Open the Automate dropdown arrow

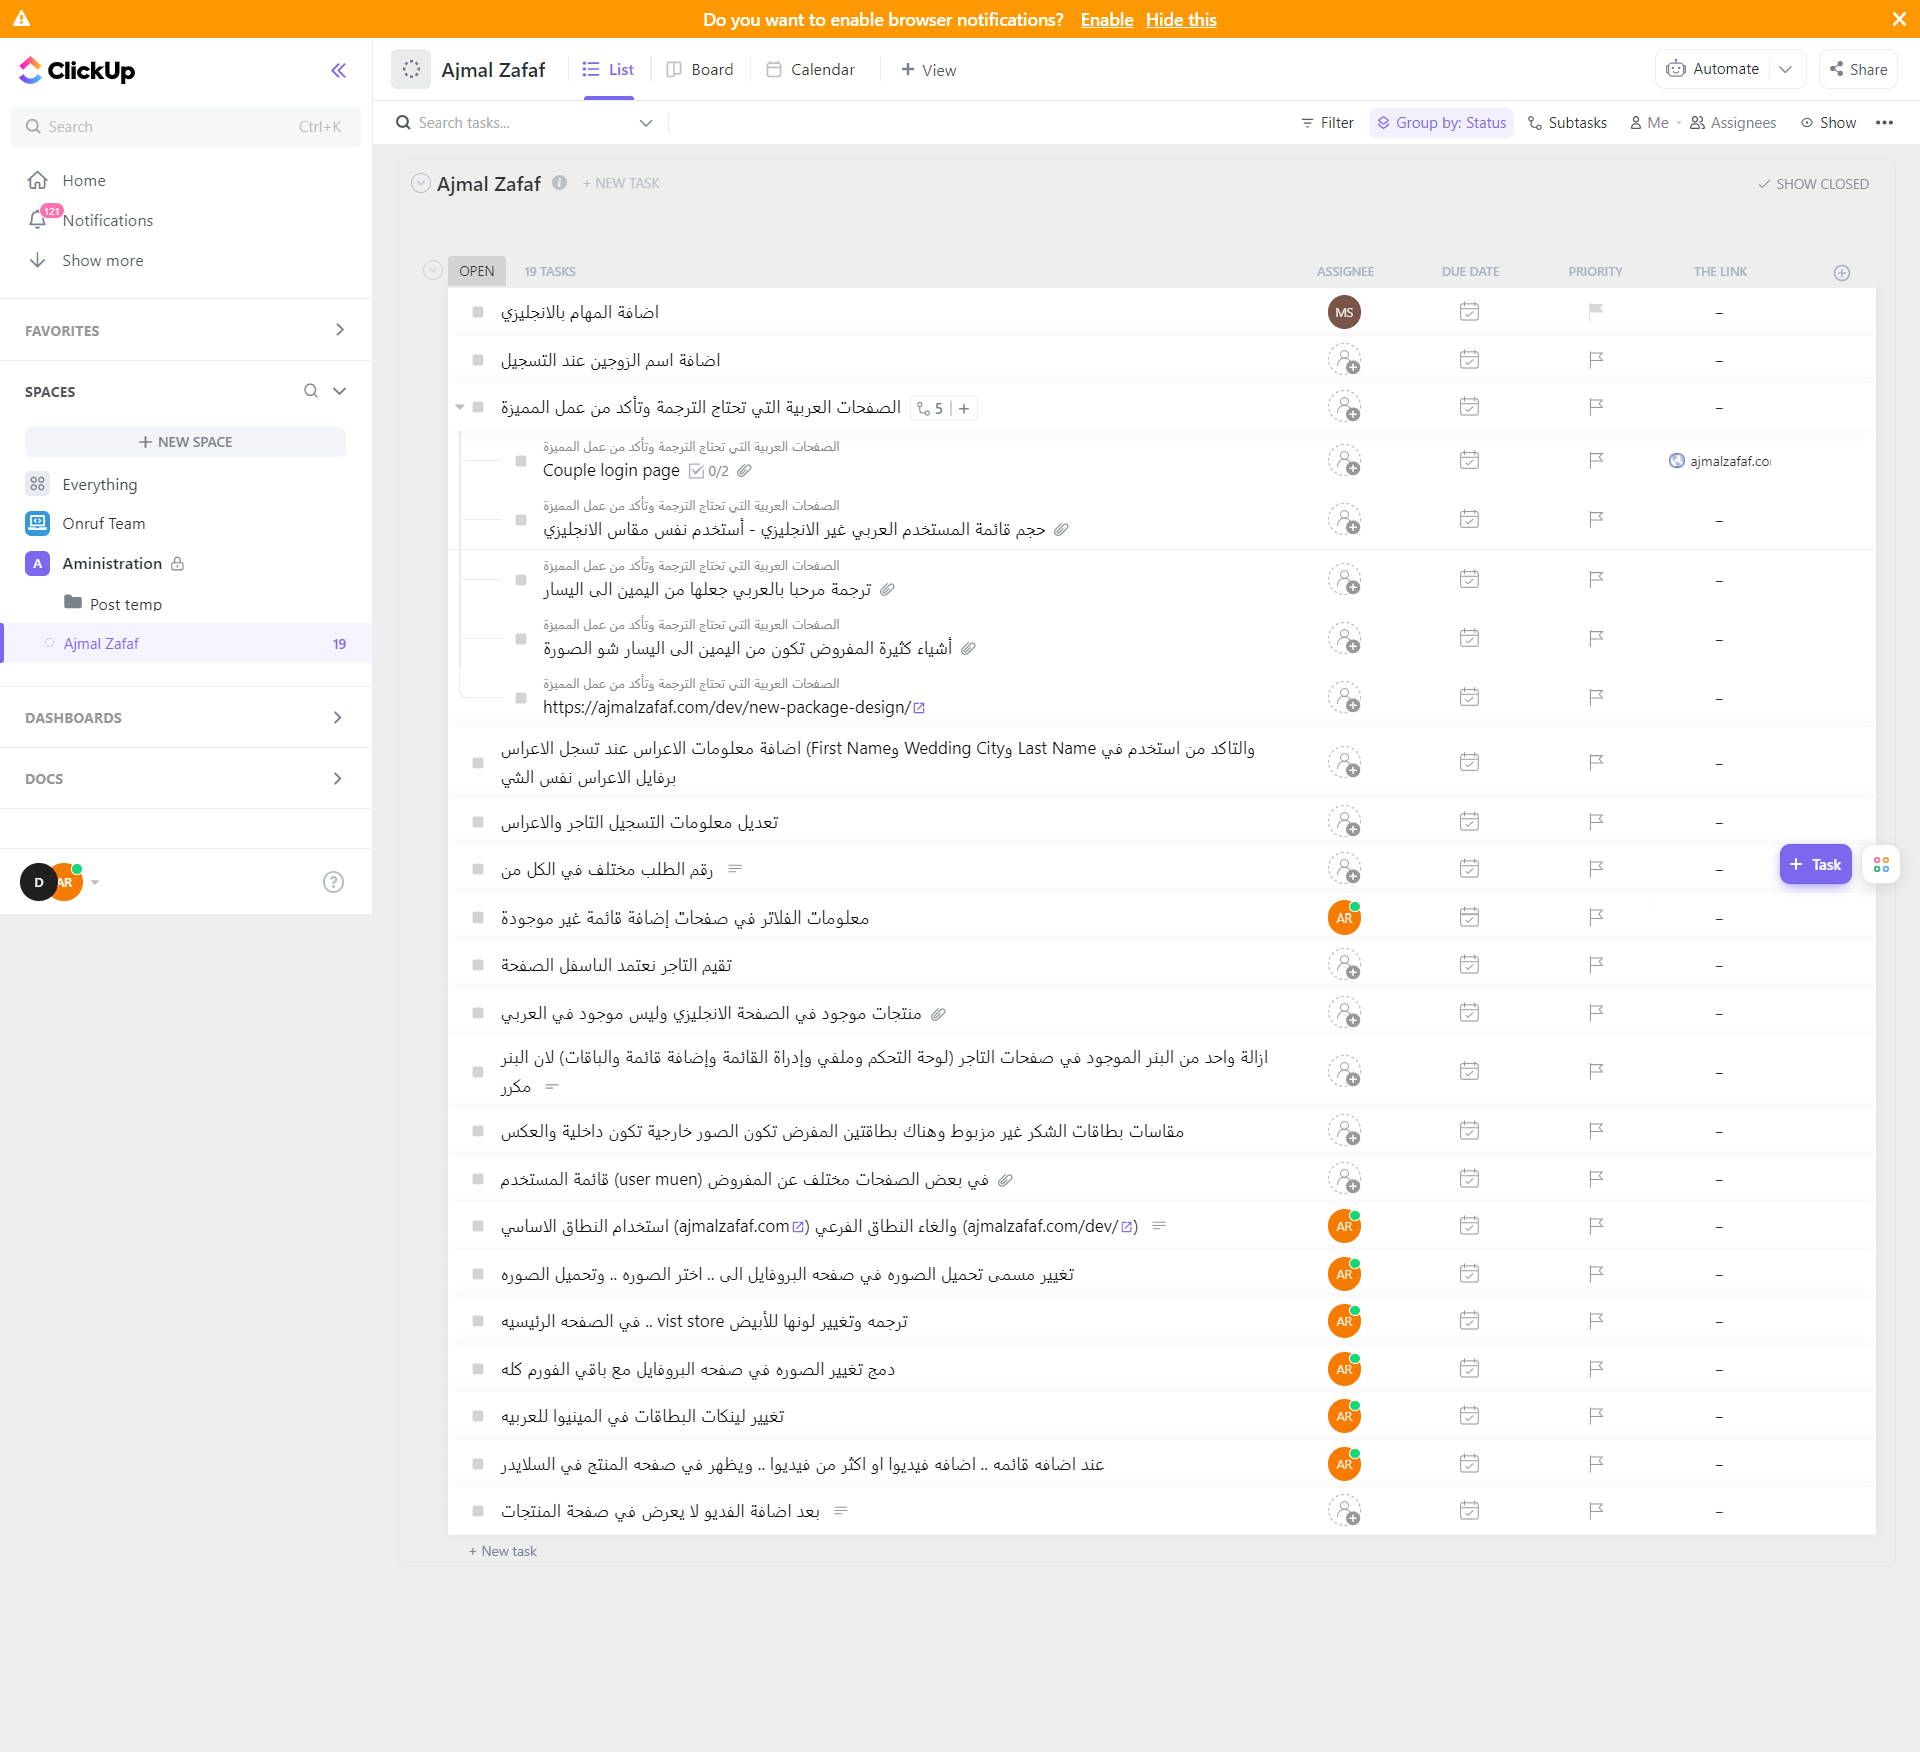coord(1785,69)
